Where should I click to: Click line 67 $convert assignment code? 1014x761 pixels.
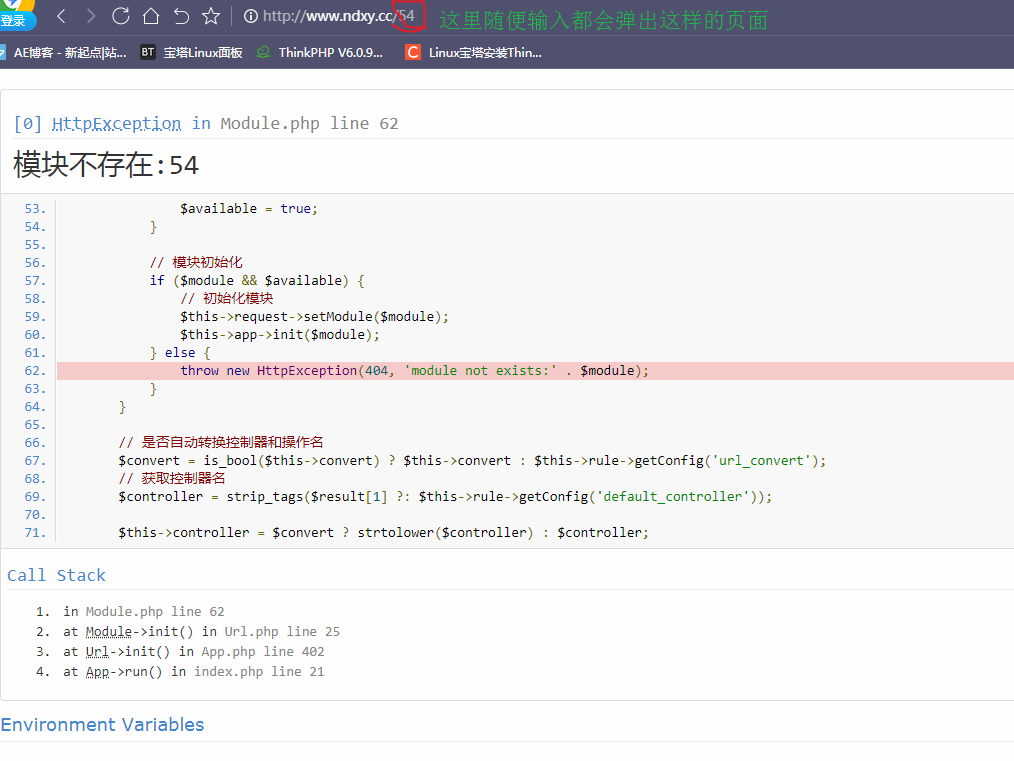click(472, 460)
